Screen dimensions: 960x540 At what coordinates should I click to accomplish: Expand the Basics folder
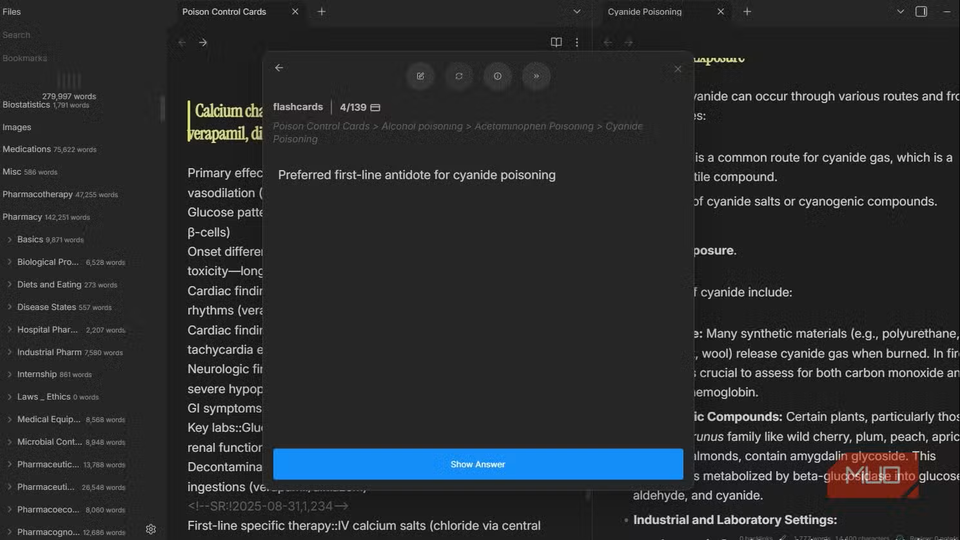pos(10,240)
